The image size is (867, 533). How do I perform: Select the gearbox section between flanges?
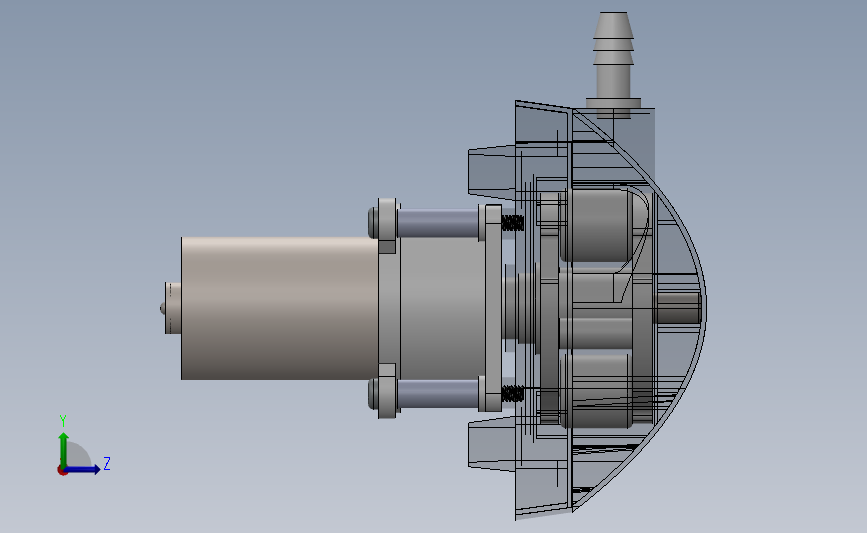[x=442, y=308]
